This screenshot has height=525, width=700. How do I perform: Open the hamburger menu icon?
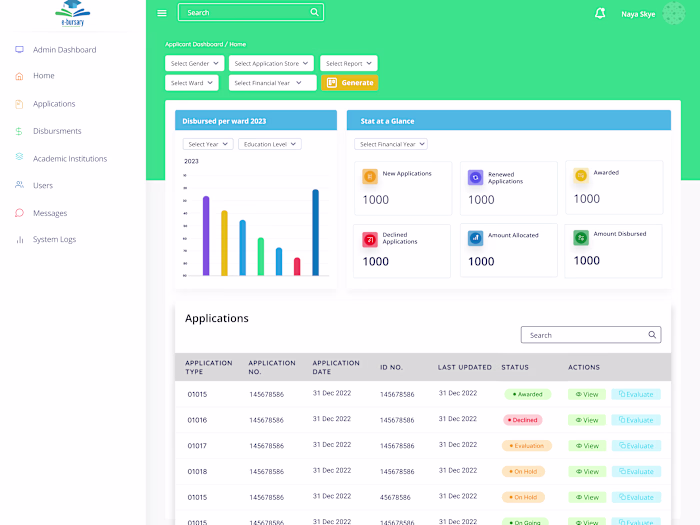pos(162,13)
